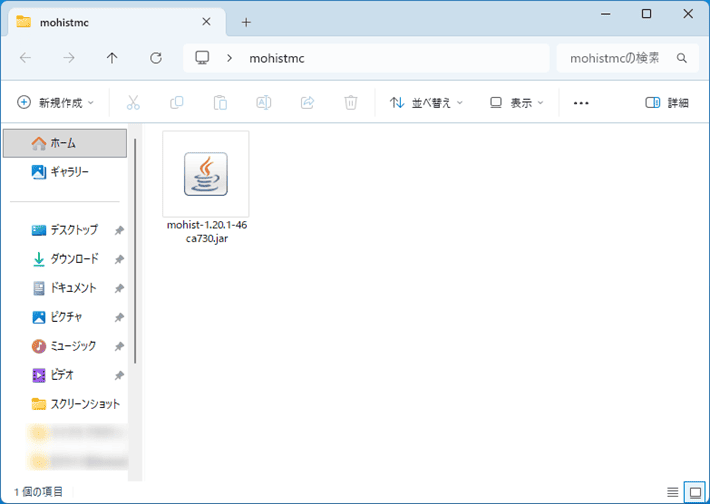
Task: Select ホーム in the navigation pane
Action: tap(65, 143)
